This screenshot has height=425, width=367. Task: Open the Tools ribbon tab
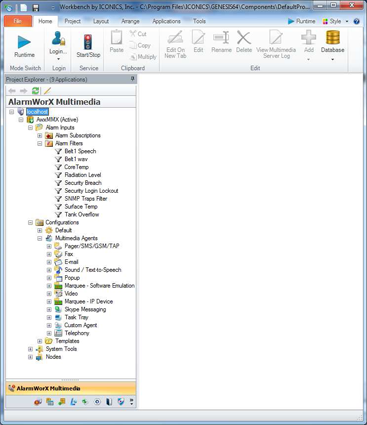[x=199, y=21]
